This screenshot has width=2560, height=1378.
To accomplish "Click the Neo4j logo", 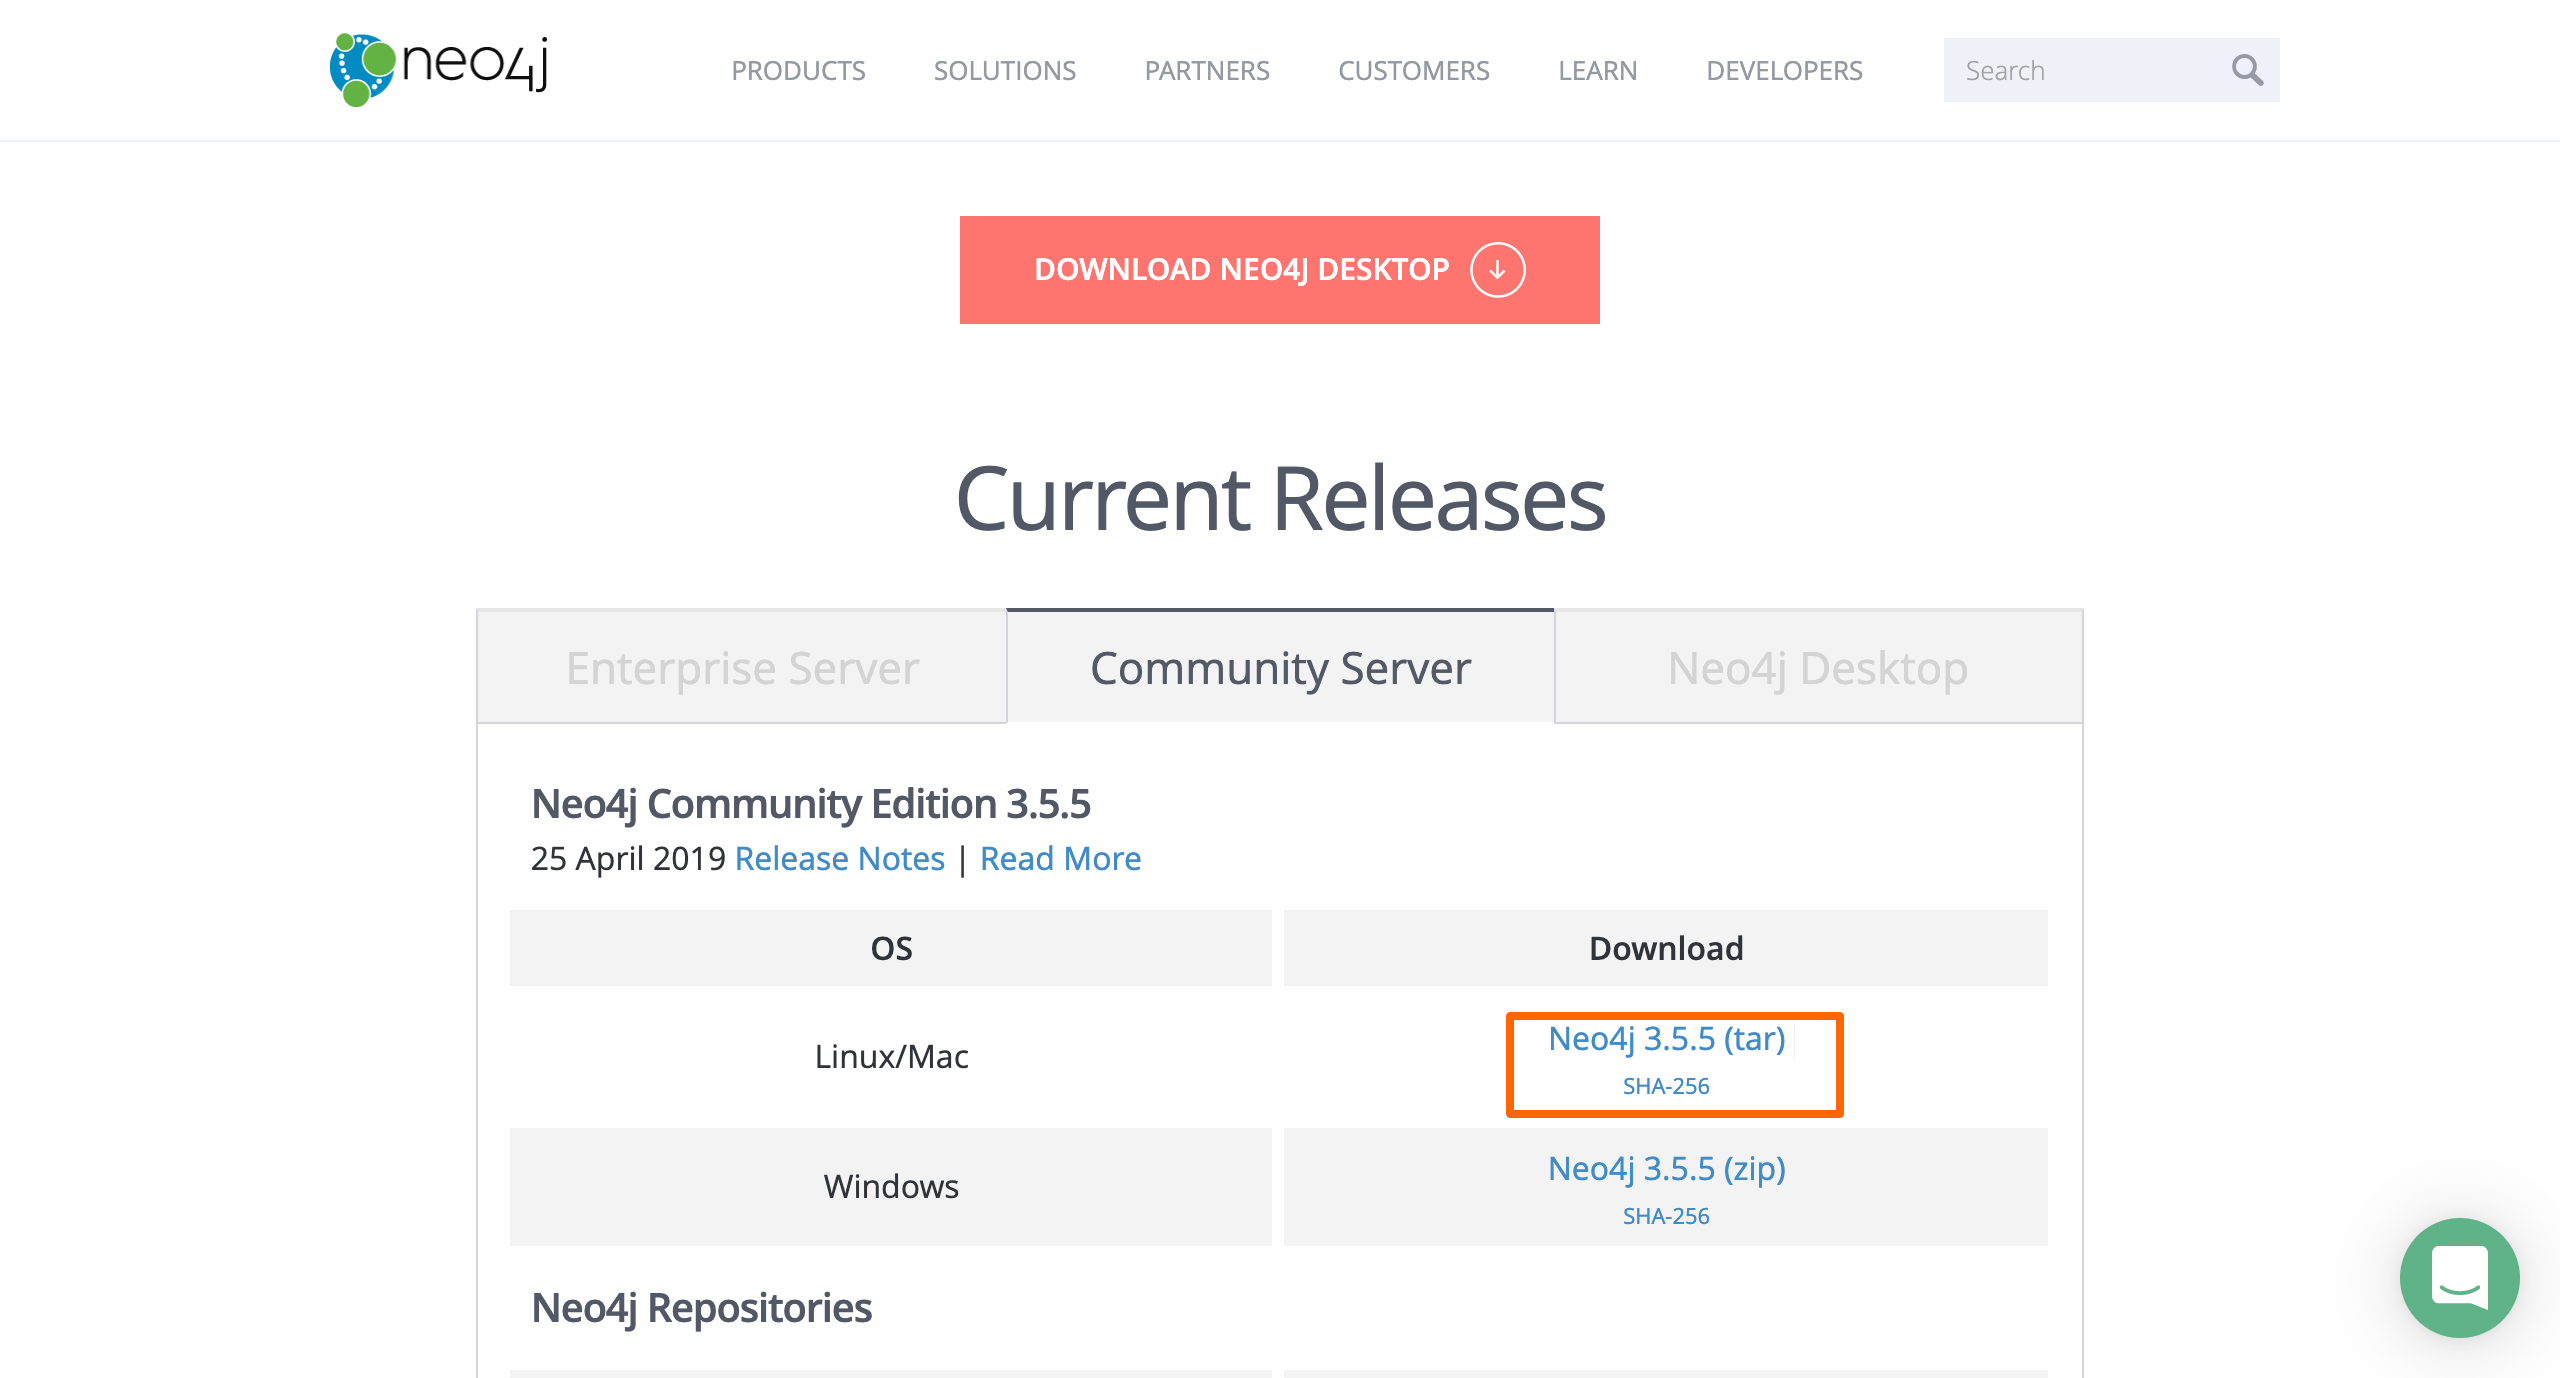I will (439, 69).
